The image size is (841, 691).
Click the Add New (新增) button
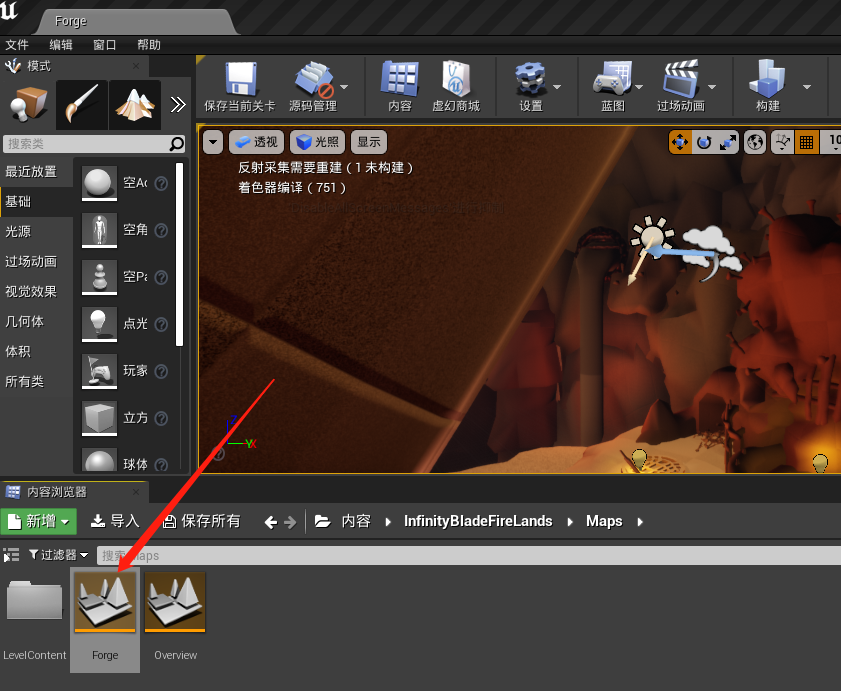[x=39, y=521]
